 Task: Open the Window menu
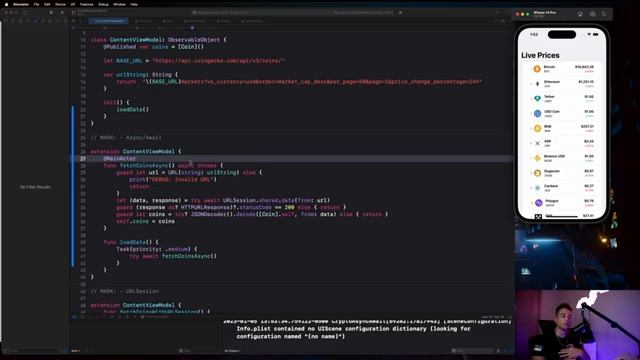(x=119, y=4)
